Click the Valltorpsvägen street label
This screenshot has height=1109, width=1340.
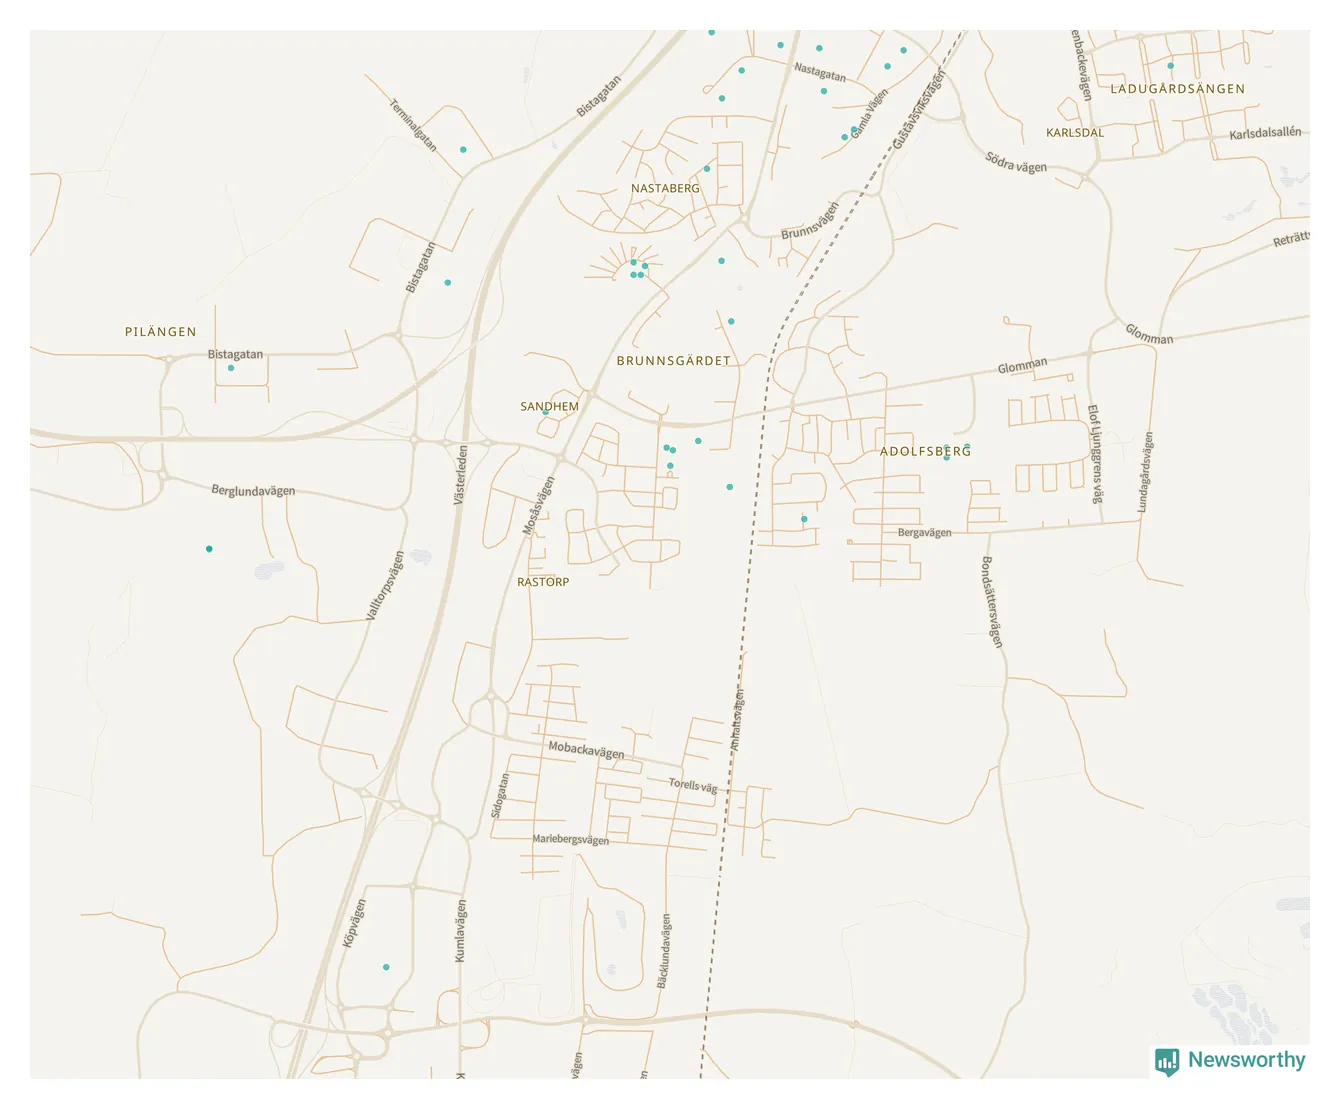(386, 586)
